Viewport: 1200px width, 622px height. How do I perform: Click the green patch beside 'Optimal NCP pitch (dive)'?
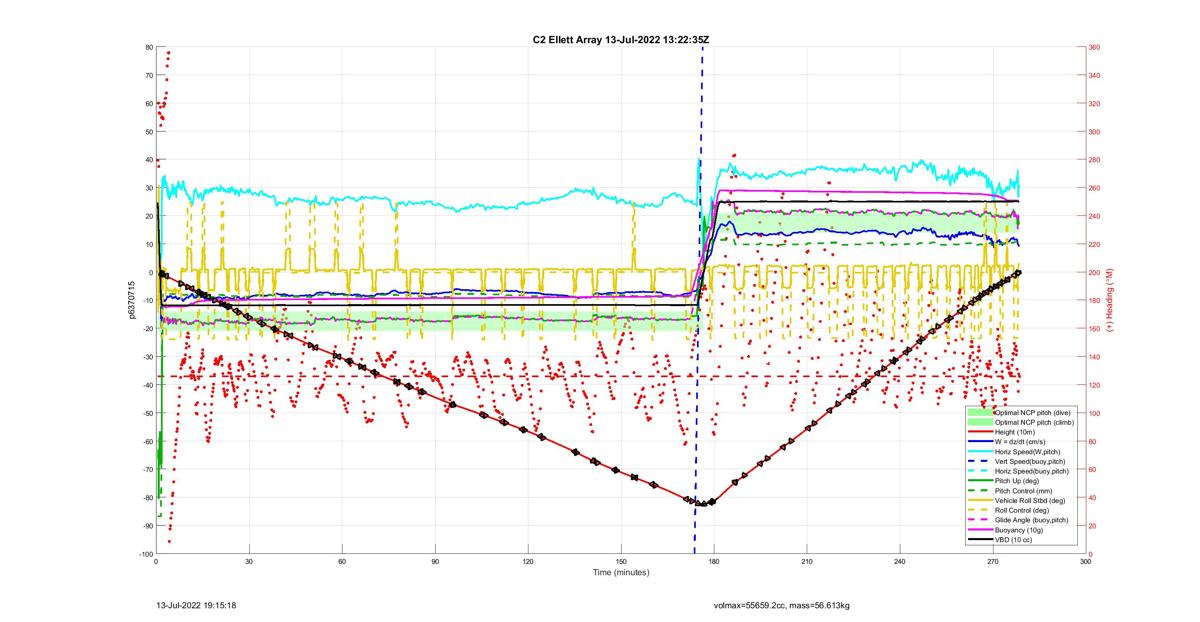coord(980,412)
